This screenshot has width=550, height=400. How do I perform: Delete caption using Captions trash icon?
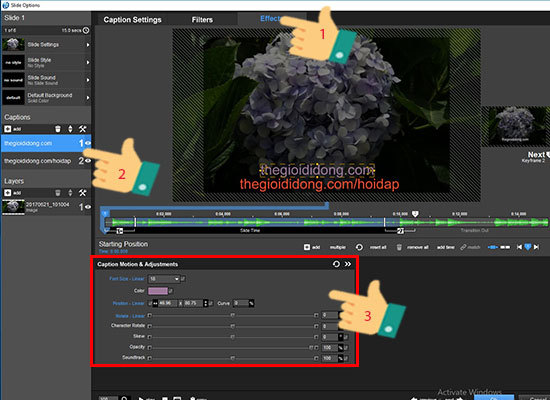(x=58, y=129)
